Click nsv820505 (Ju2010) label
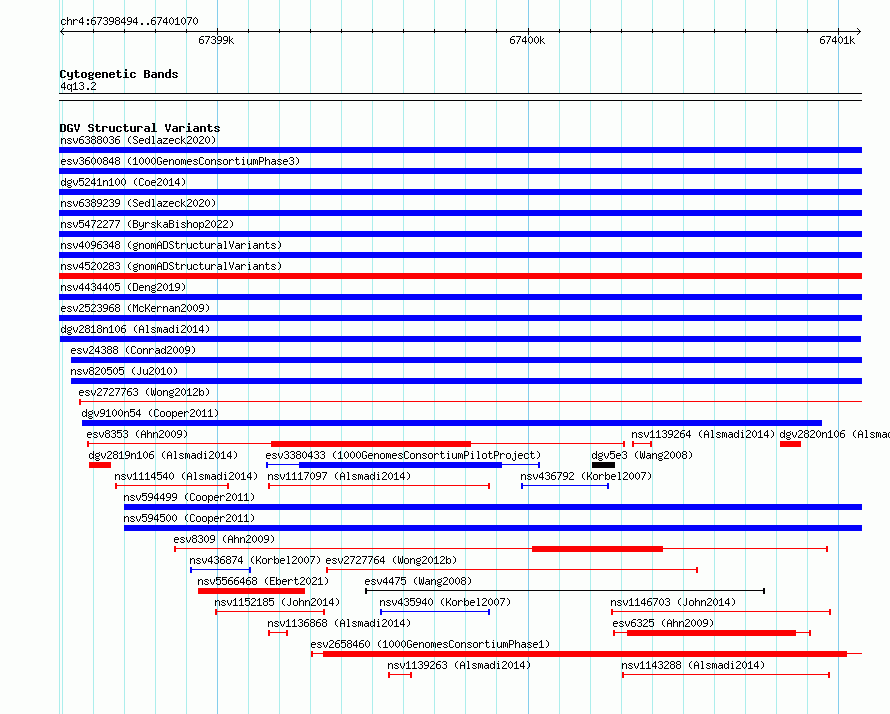Viewport: 890px width, 714px height. 124,371
